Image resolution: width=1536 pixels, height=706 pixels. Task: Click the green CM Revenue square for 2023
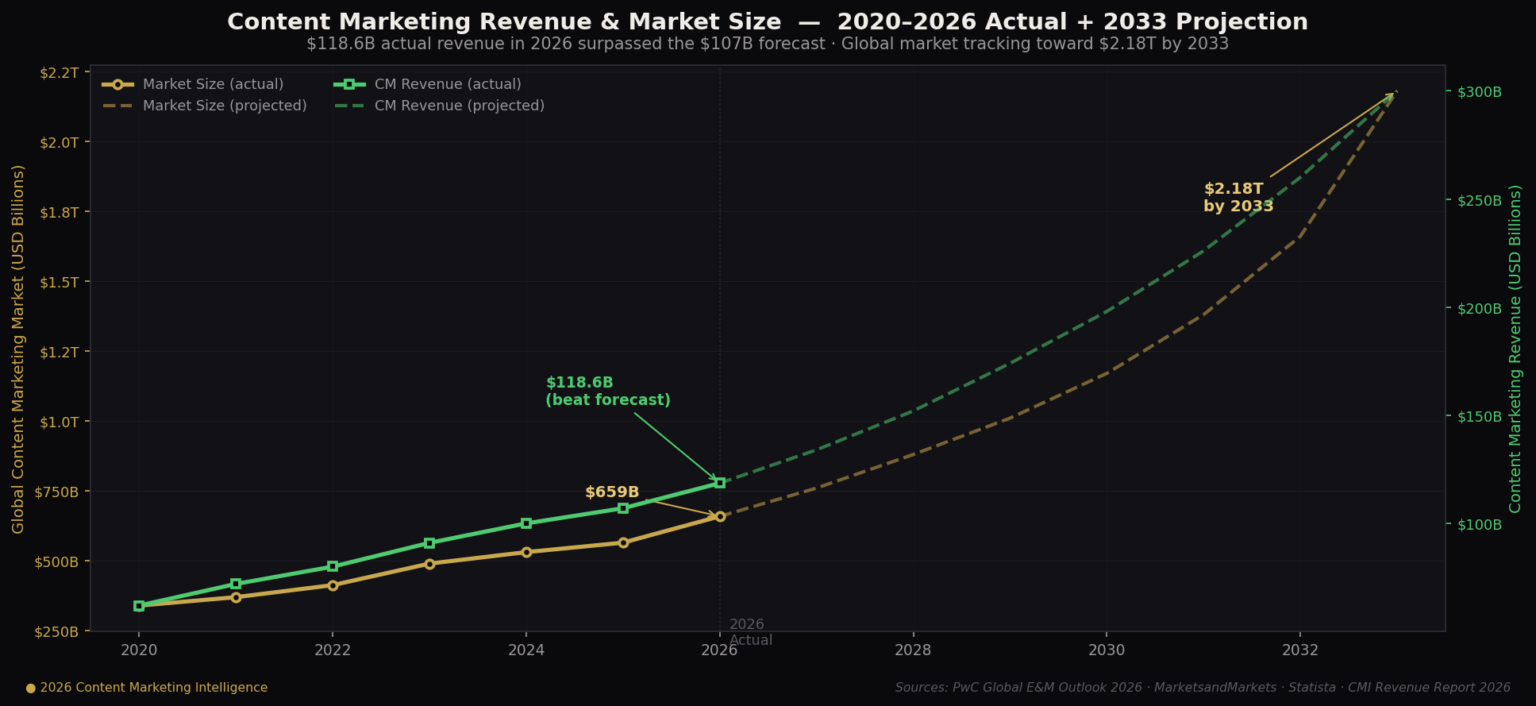point(429,543)
